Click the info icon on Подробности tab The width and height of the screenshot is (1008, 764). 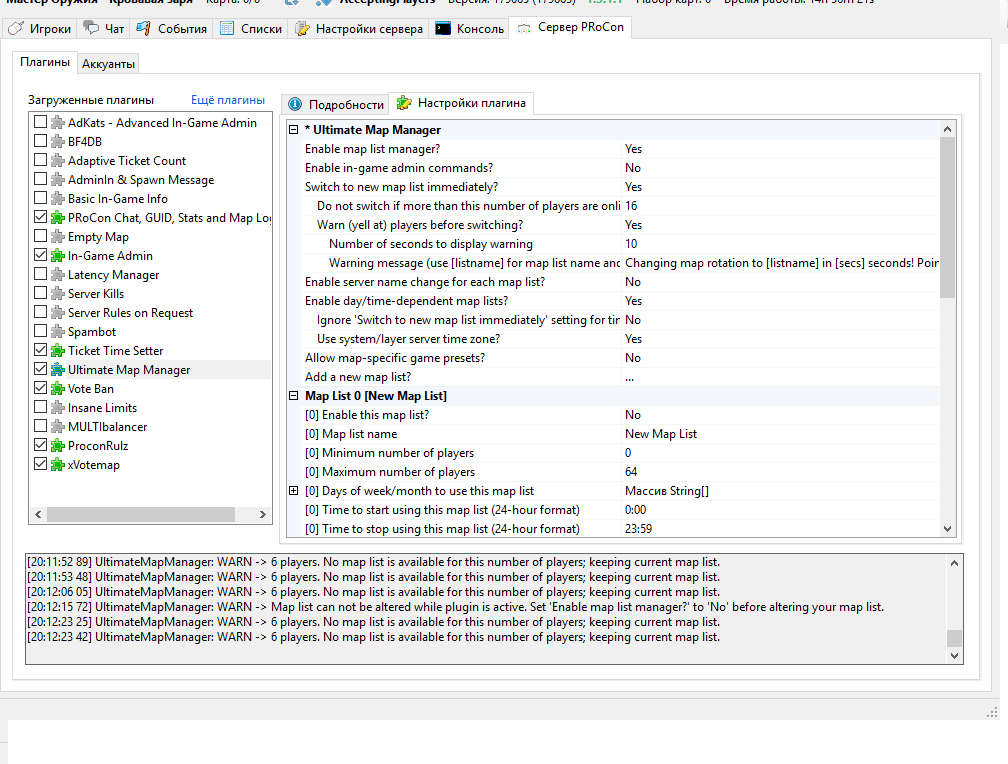[x=295, y=104]
